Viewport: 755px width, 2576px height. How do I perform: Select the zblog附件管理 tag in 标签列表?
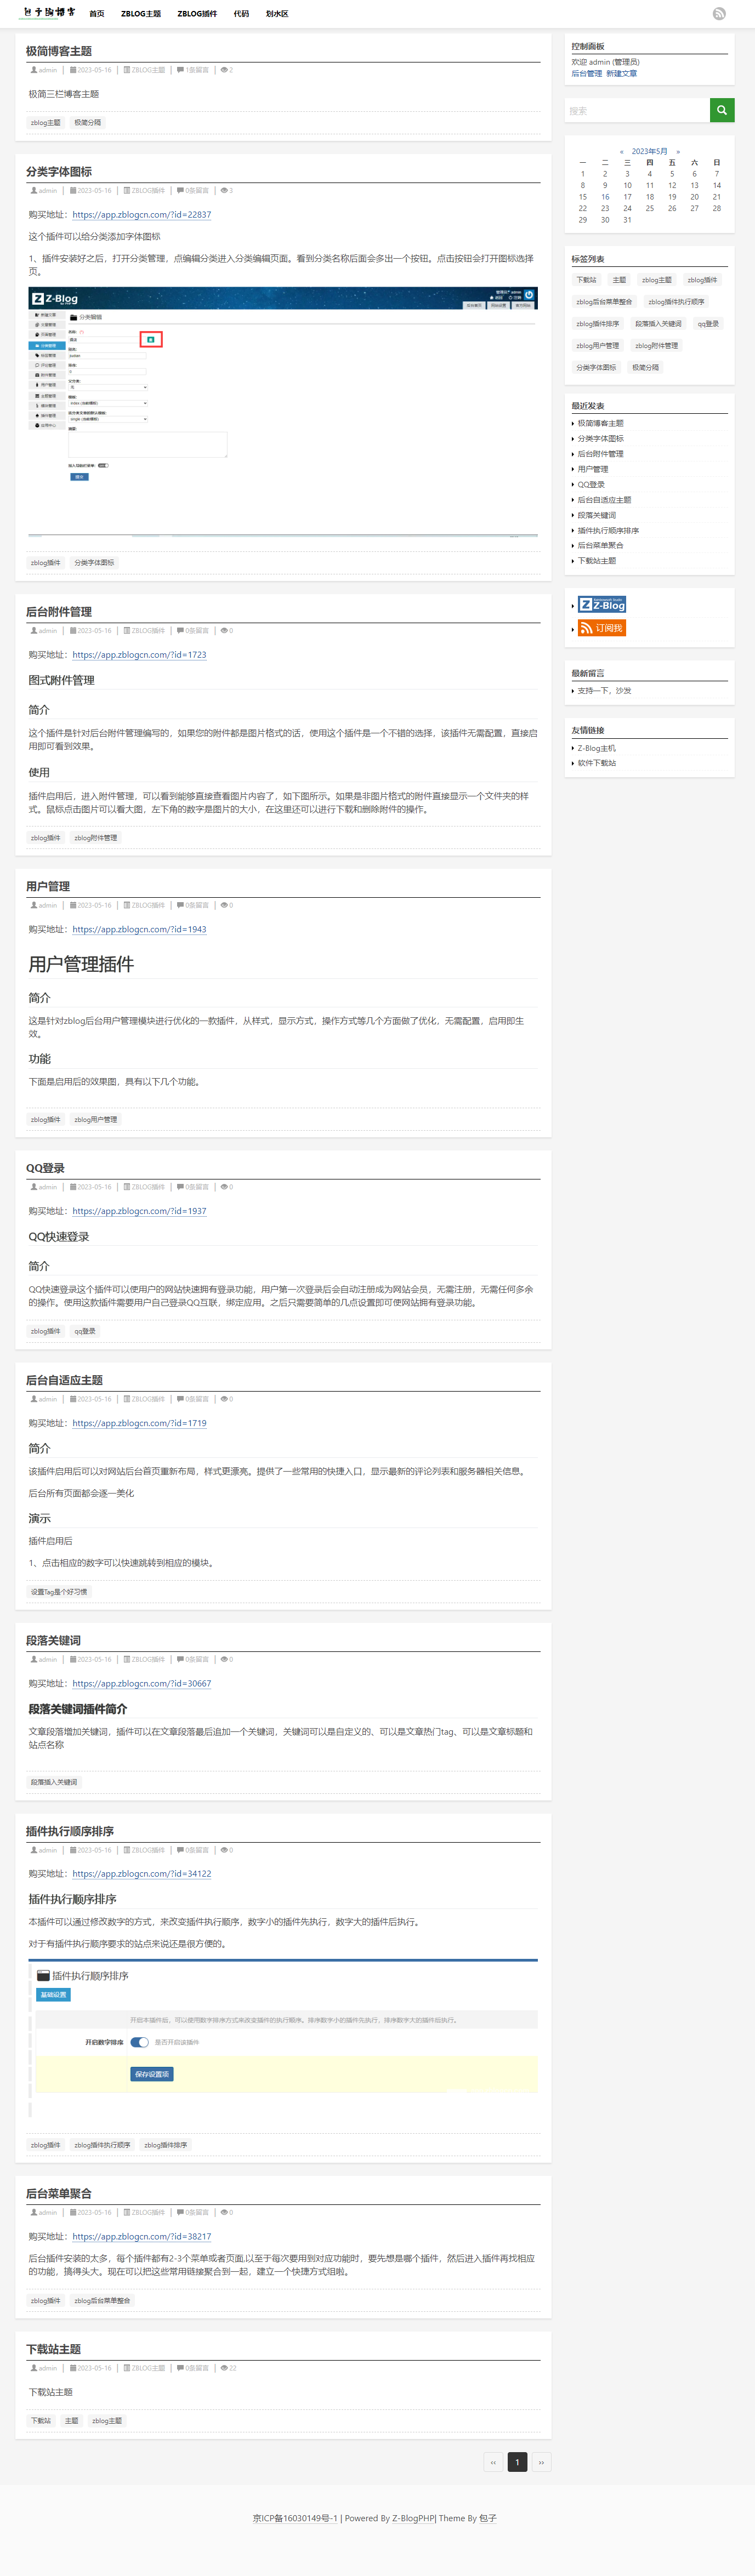pyautogui.click(x=656, y=346)
